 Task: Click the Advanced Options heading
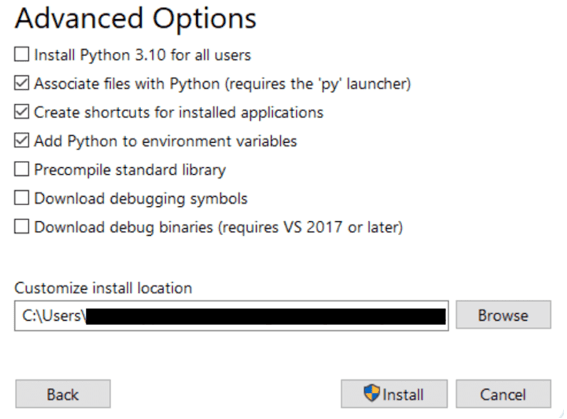tap(136, 19)
